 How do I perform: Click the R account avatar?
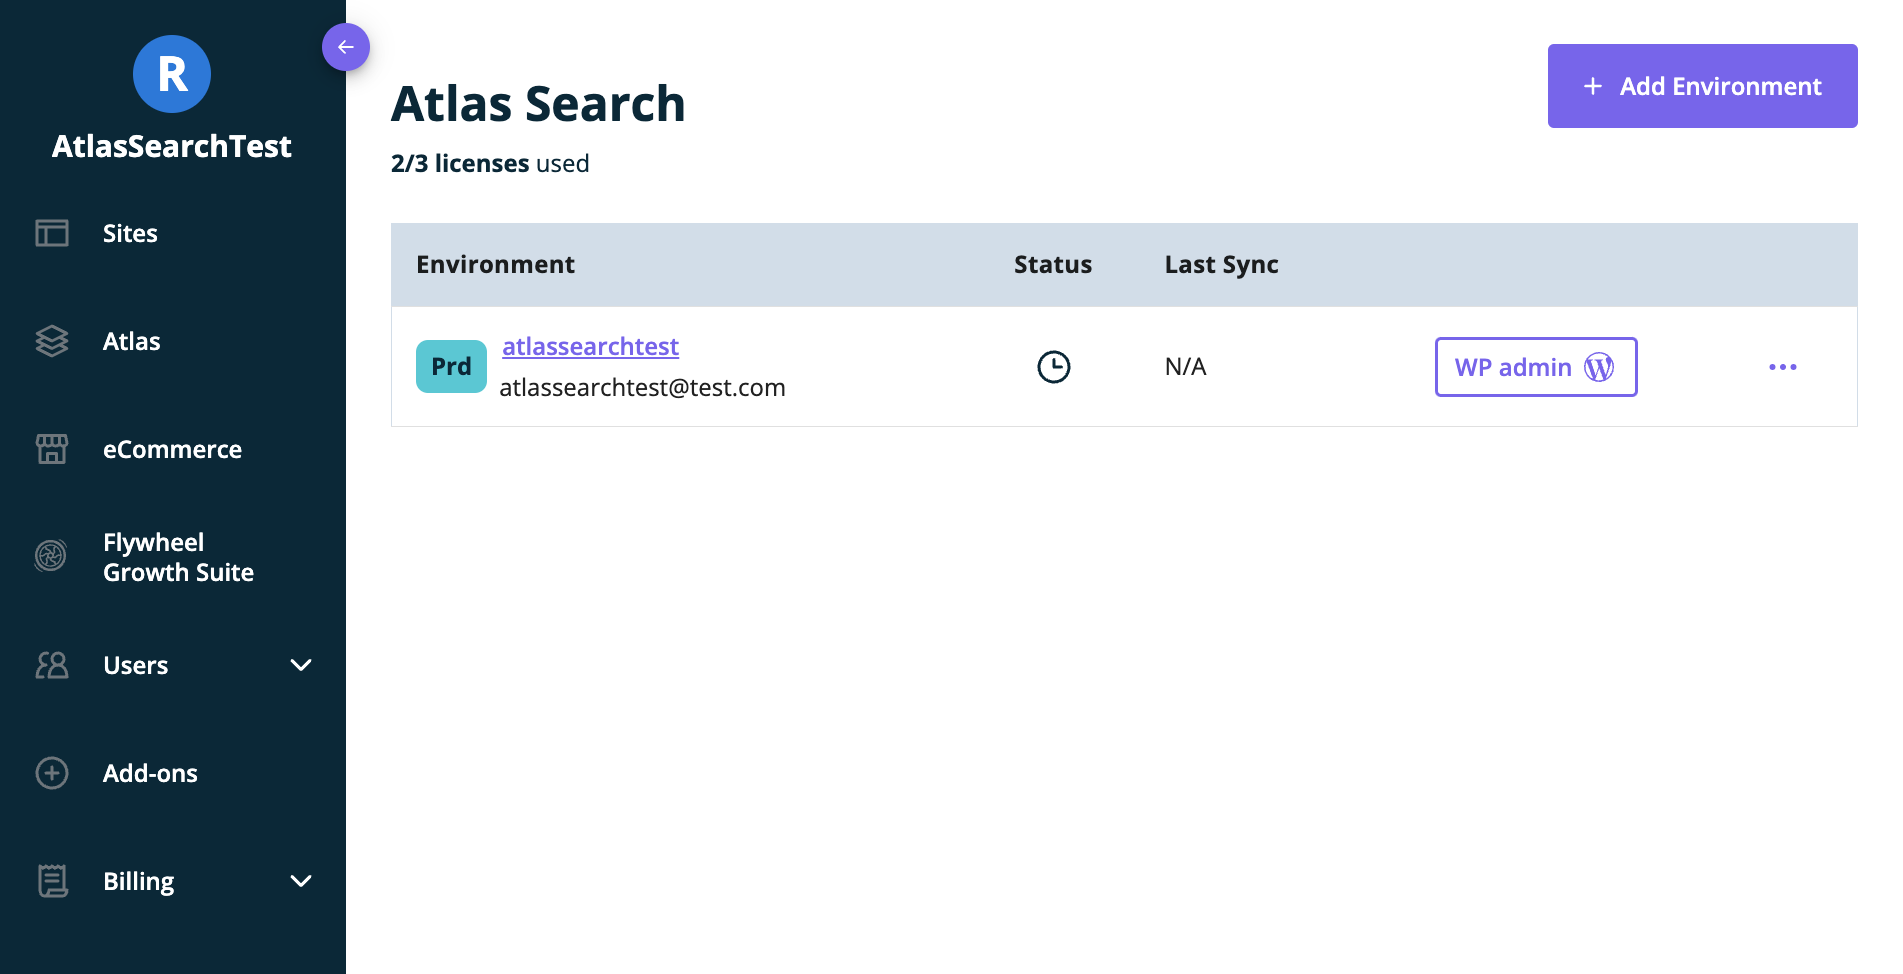coord(172,74)
